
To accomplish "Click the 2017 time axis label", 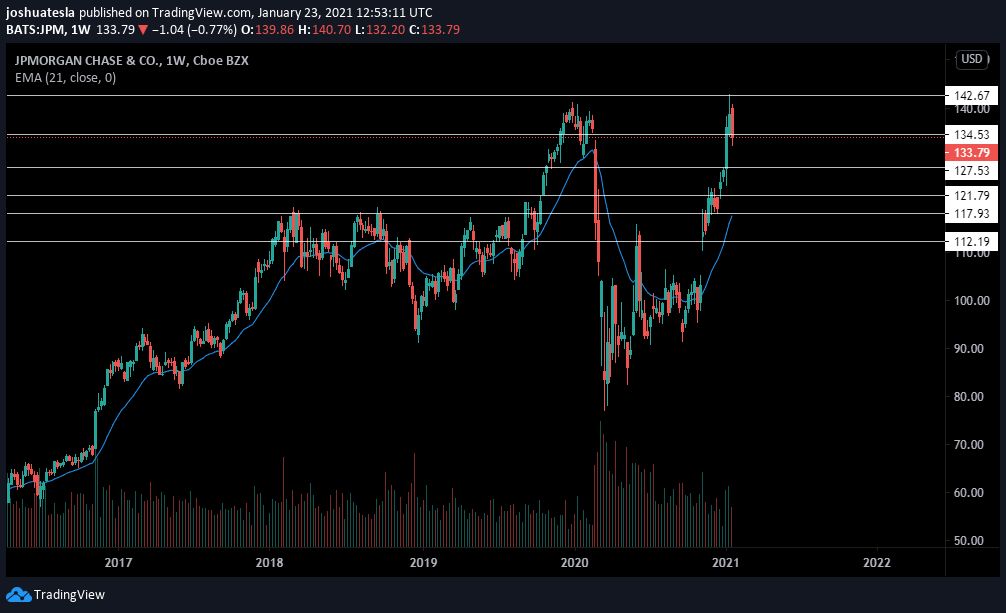I will 118,563.
